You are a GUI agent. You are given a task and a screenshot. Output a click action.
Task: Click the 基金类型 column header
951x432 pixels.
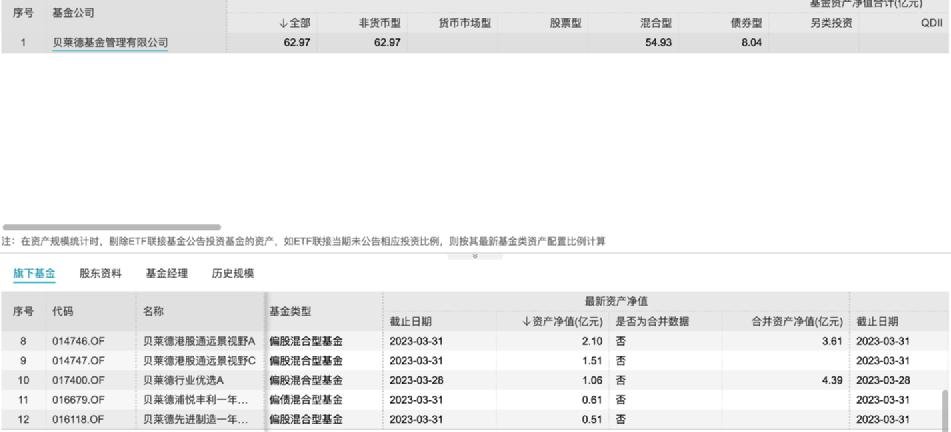click(290, 311)
